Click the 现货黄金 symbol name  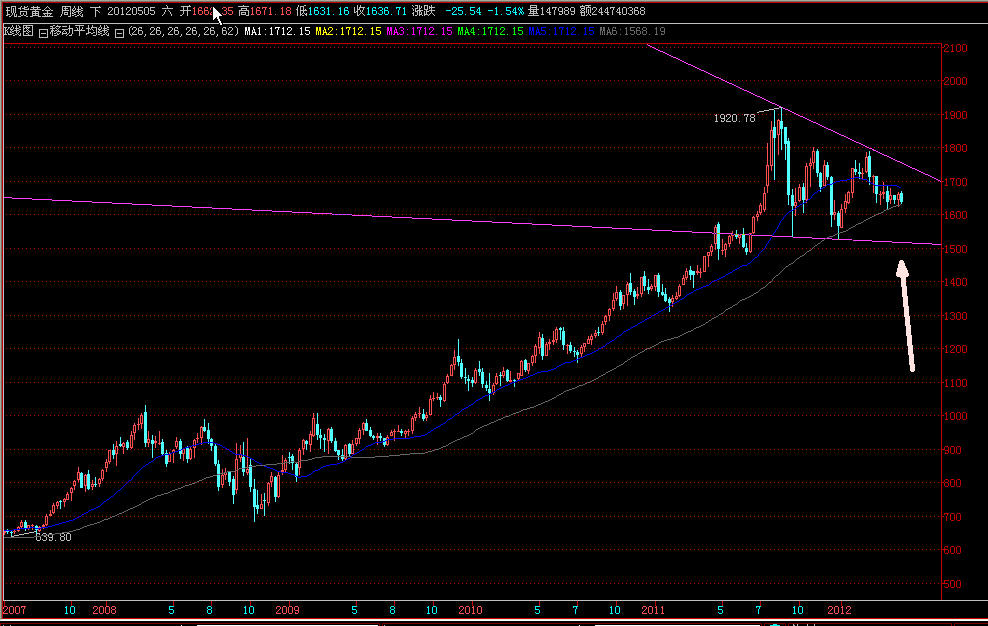(x=29, y=11)
